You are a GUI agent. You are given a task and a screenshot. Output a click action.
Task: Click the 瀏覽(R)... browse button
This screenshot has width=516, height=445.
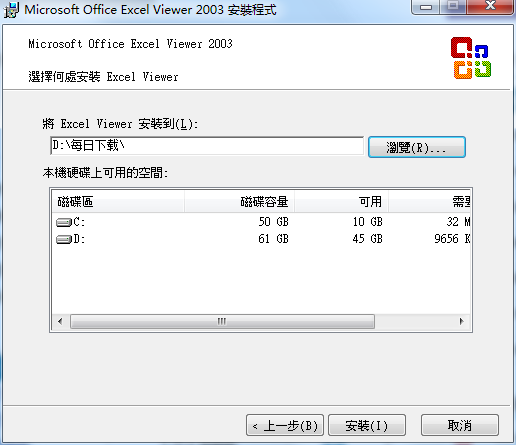pos(417,147)
